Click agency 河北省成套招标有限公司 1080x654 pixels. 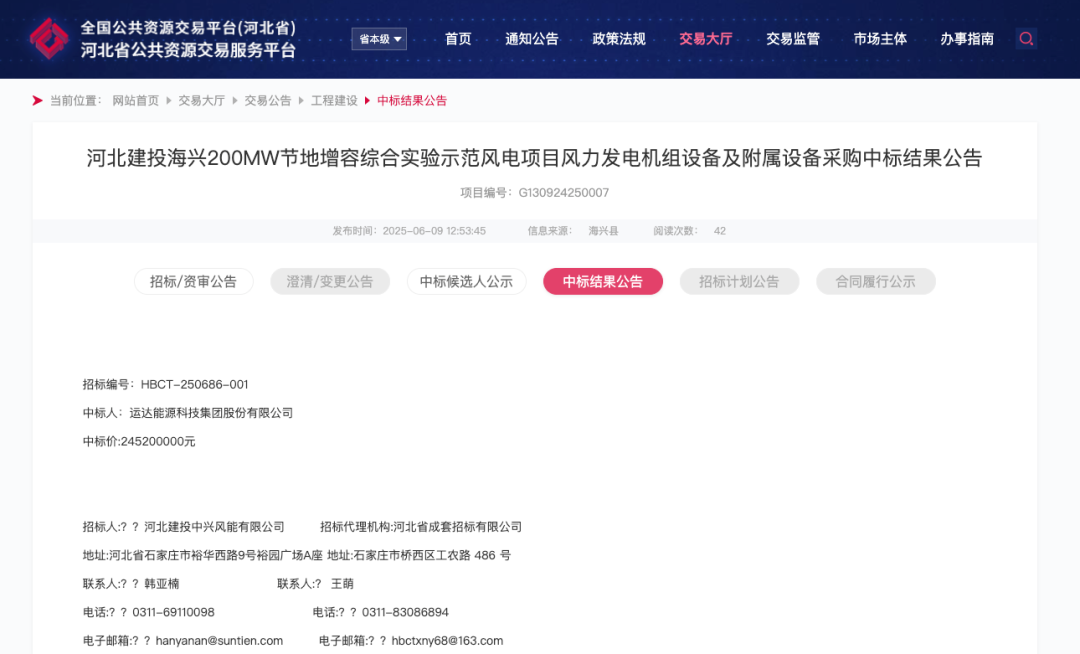click(457, 527)
